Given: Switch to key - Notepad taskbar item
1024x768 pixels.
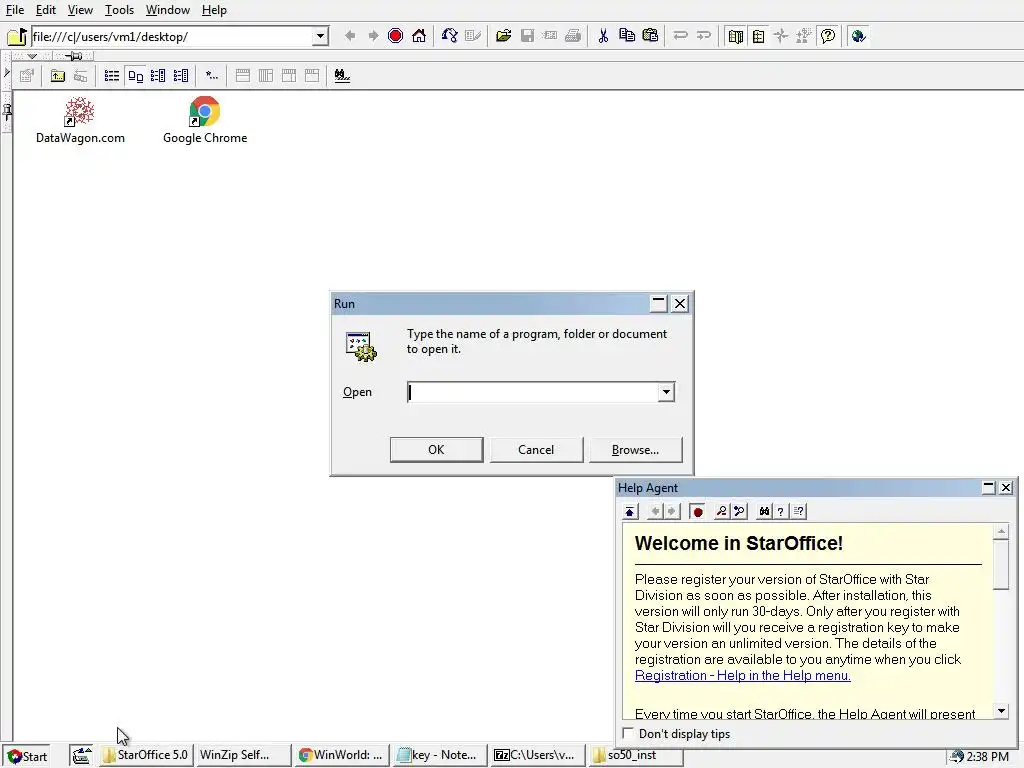Looking at the screenshot, I should click(440, 755).
